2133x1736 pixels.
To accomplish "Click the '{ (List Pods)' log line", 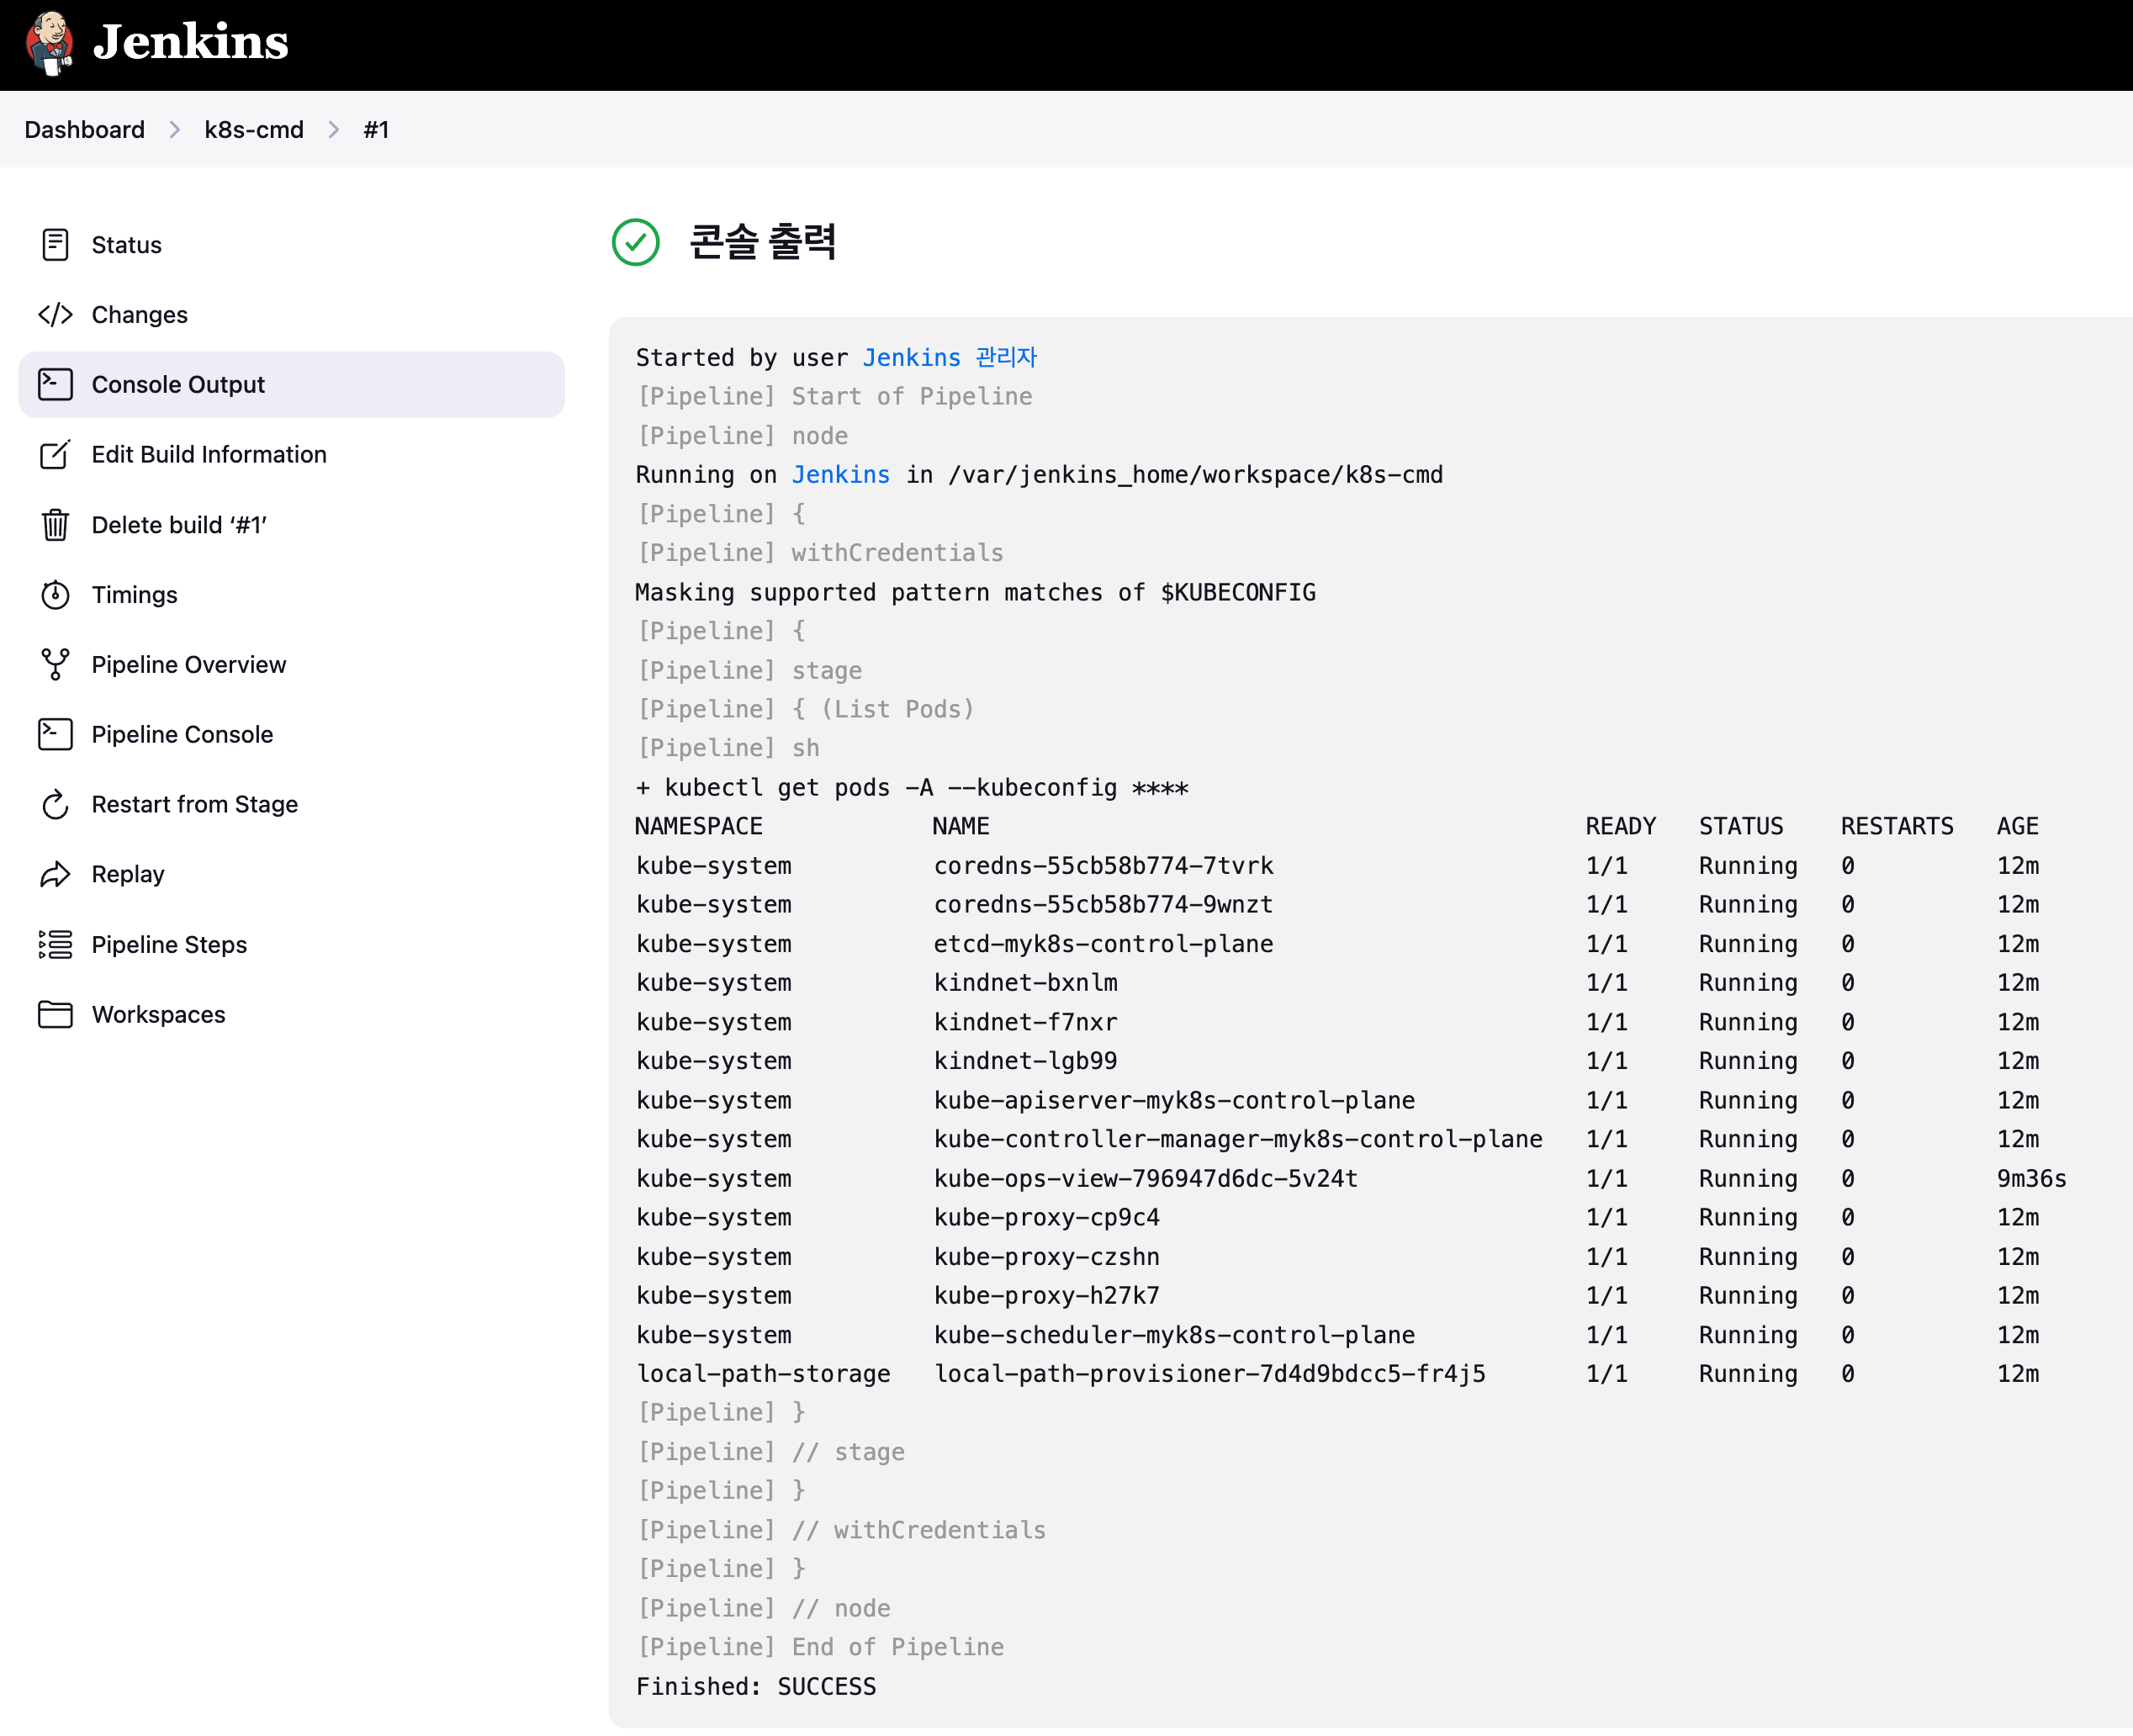I will [806, 709].
